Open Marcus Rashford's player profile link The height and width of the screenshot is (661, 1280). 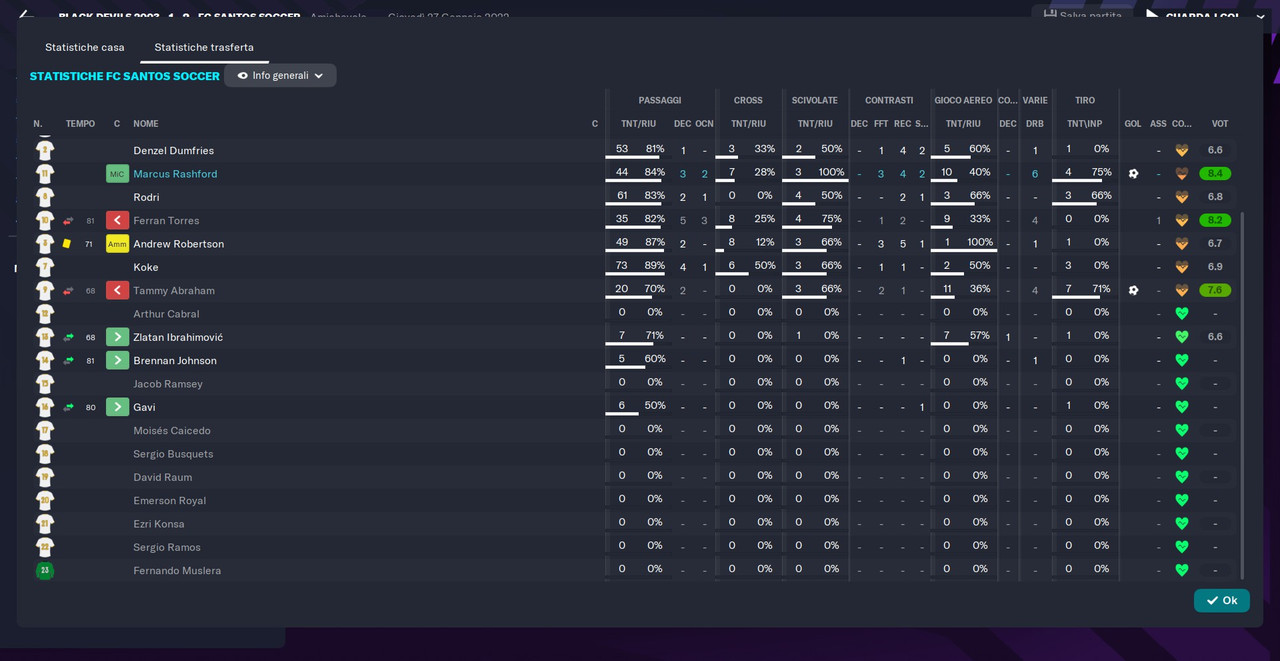tap(175, 174)
